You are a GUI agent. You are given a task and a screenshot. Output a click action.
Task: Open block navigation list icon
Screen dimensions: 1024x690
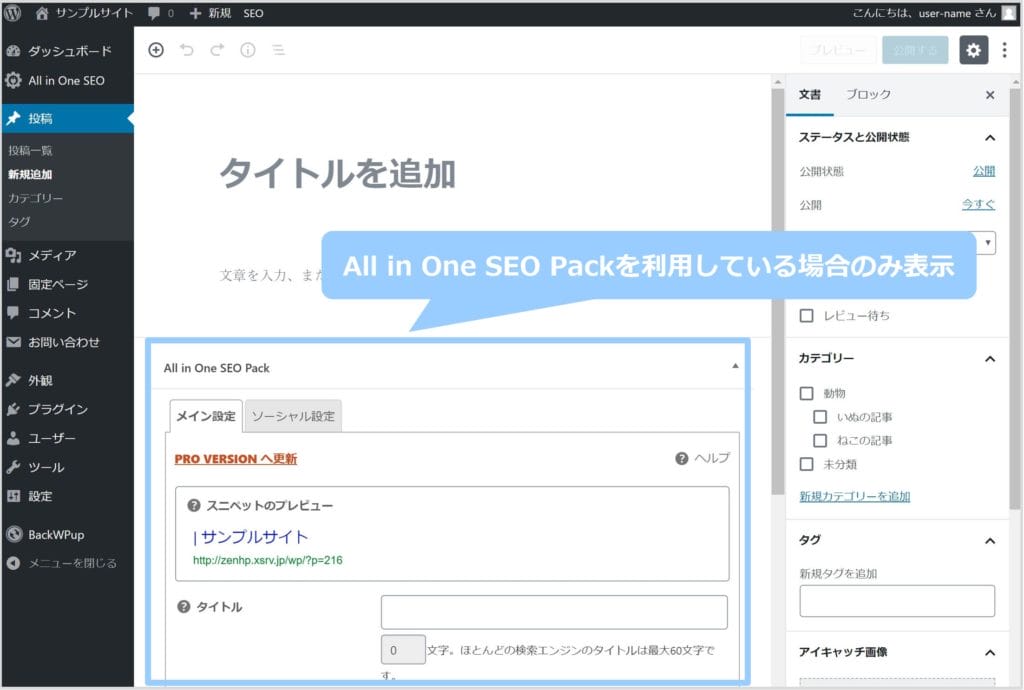(x=279, y=50)
